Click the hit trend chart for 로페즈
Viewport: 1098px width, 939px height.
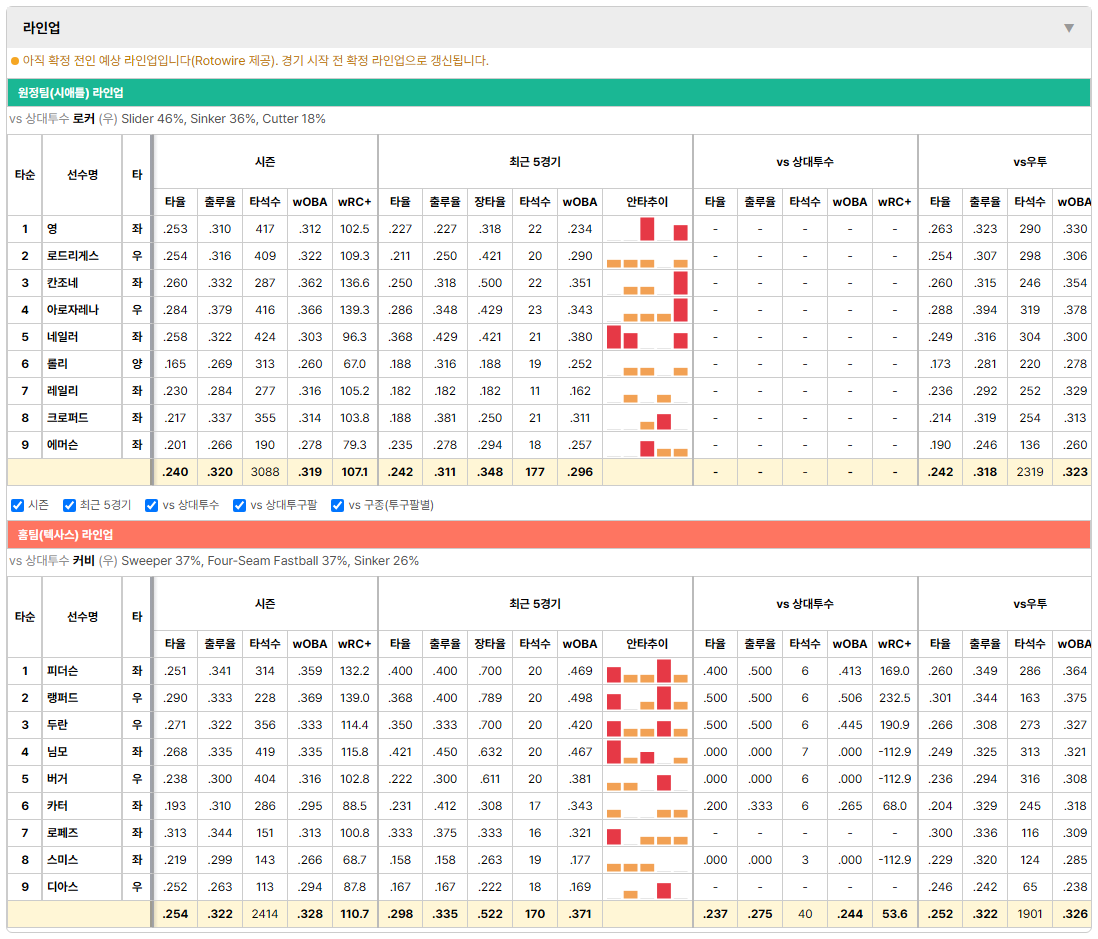(647, 833)
